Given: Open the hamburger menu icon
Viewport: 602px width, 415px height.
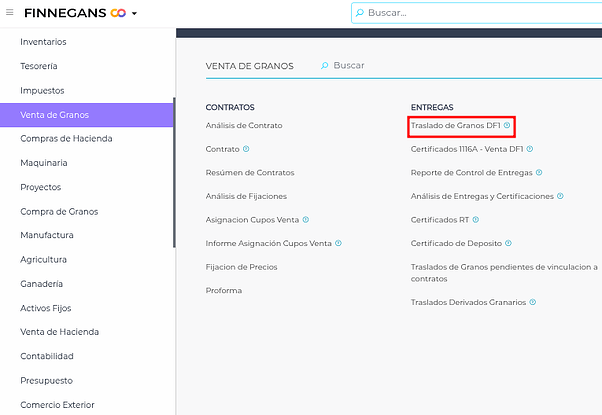Looking at the screenshot, I should [10, 13].
